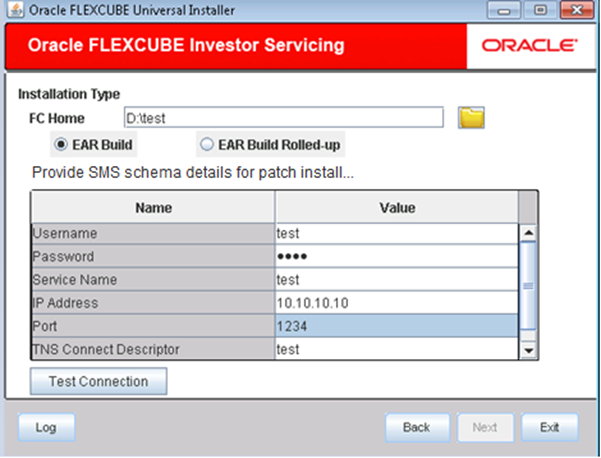This screenshot has width=601, height=458.
Task: Open the Log button
Action: pyautogui.click(x=46, y=427)
